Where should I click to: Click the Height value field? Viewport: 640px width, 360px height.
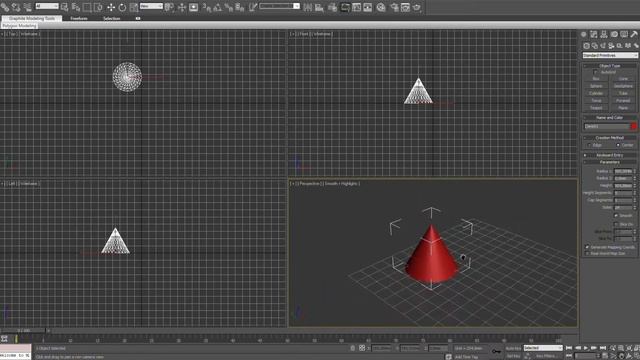click(x=623, y=186)
